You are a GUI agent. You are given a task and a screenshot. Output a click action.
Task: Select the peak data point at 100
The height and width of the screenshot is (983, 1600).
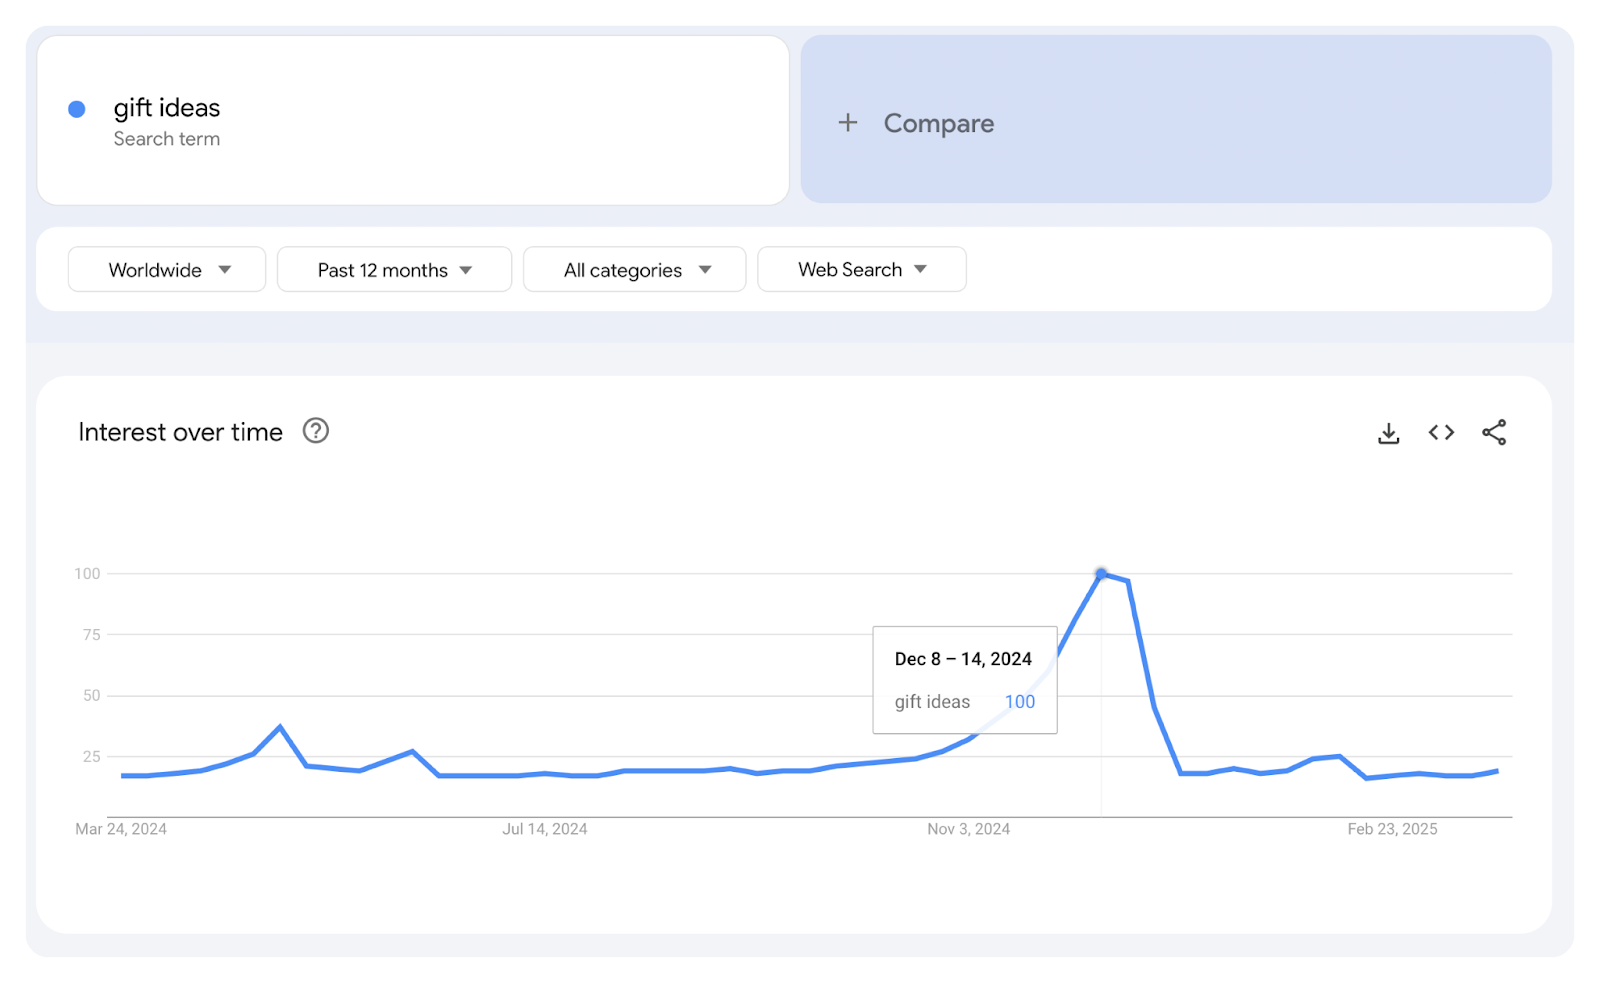coord(1101,574)
